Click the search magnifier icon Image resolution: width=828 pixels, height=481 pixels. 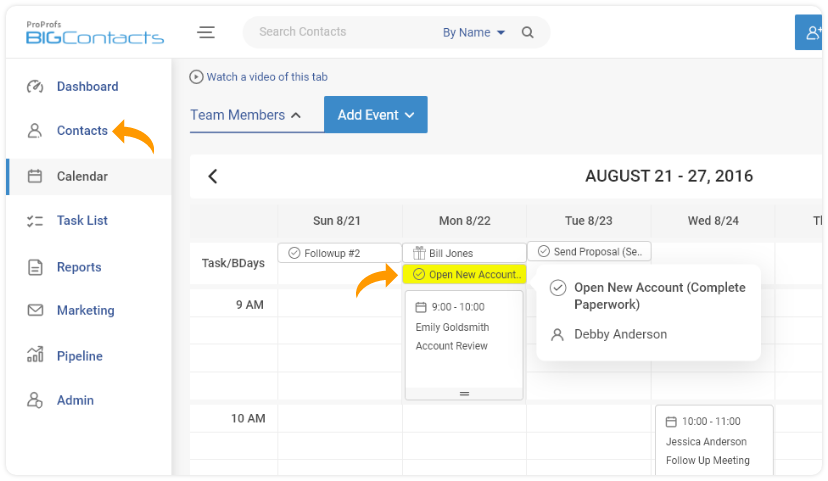click(x=528, y=32)
